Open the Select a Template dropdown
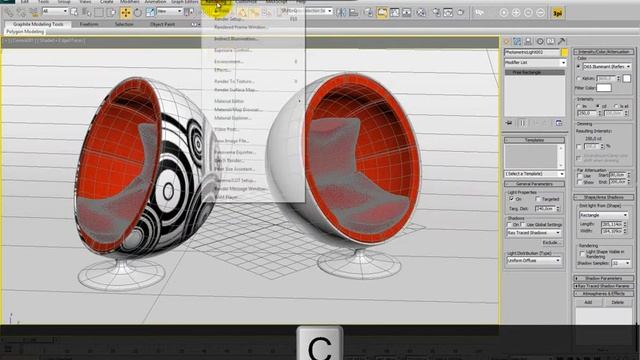 [x=535, y=174]
